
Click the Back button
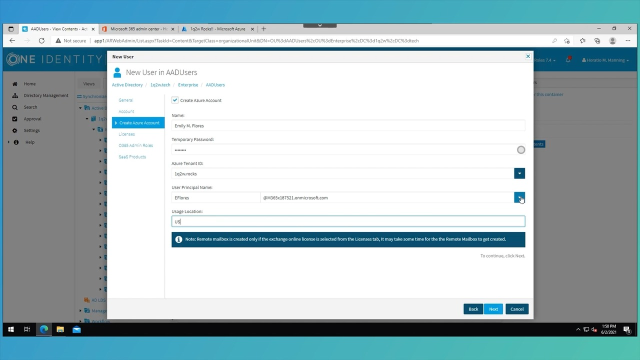pyautogui.click(x=473, y=309)
